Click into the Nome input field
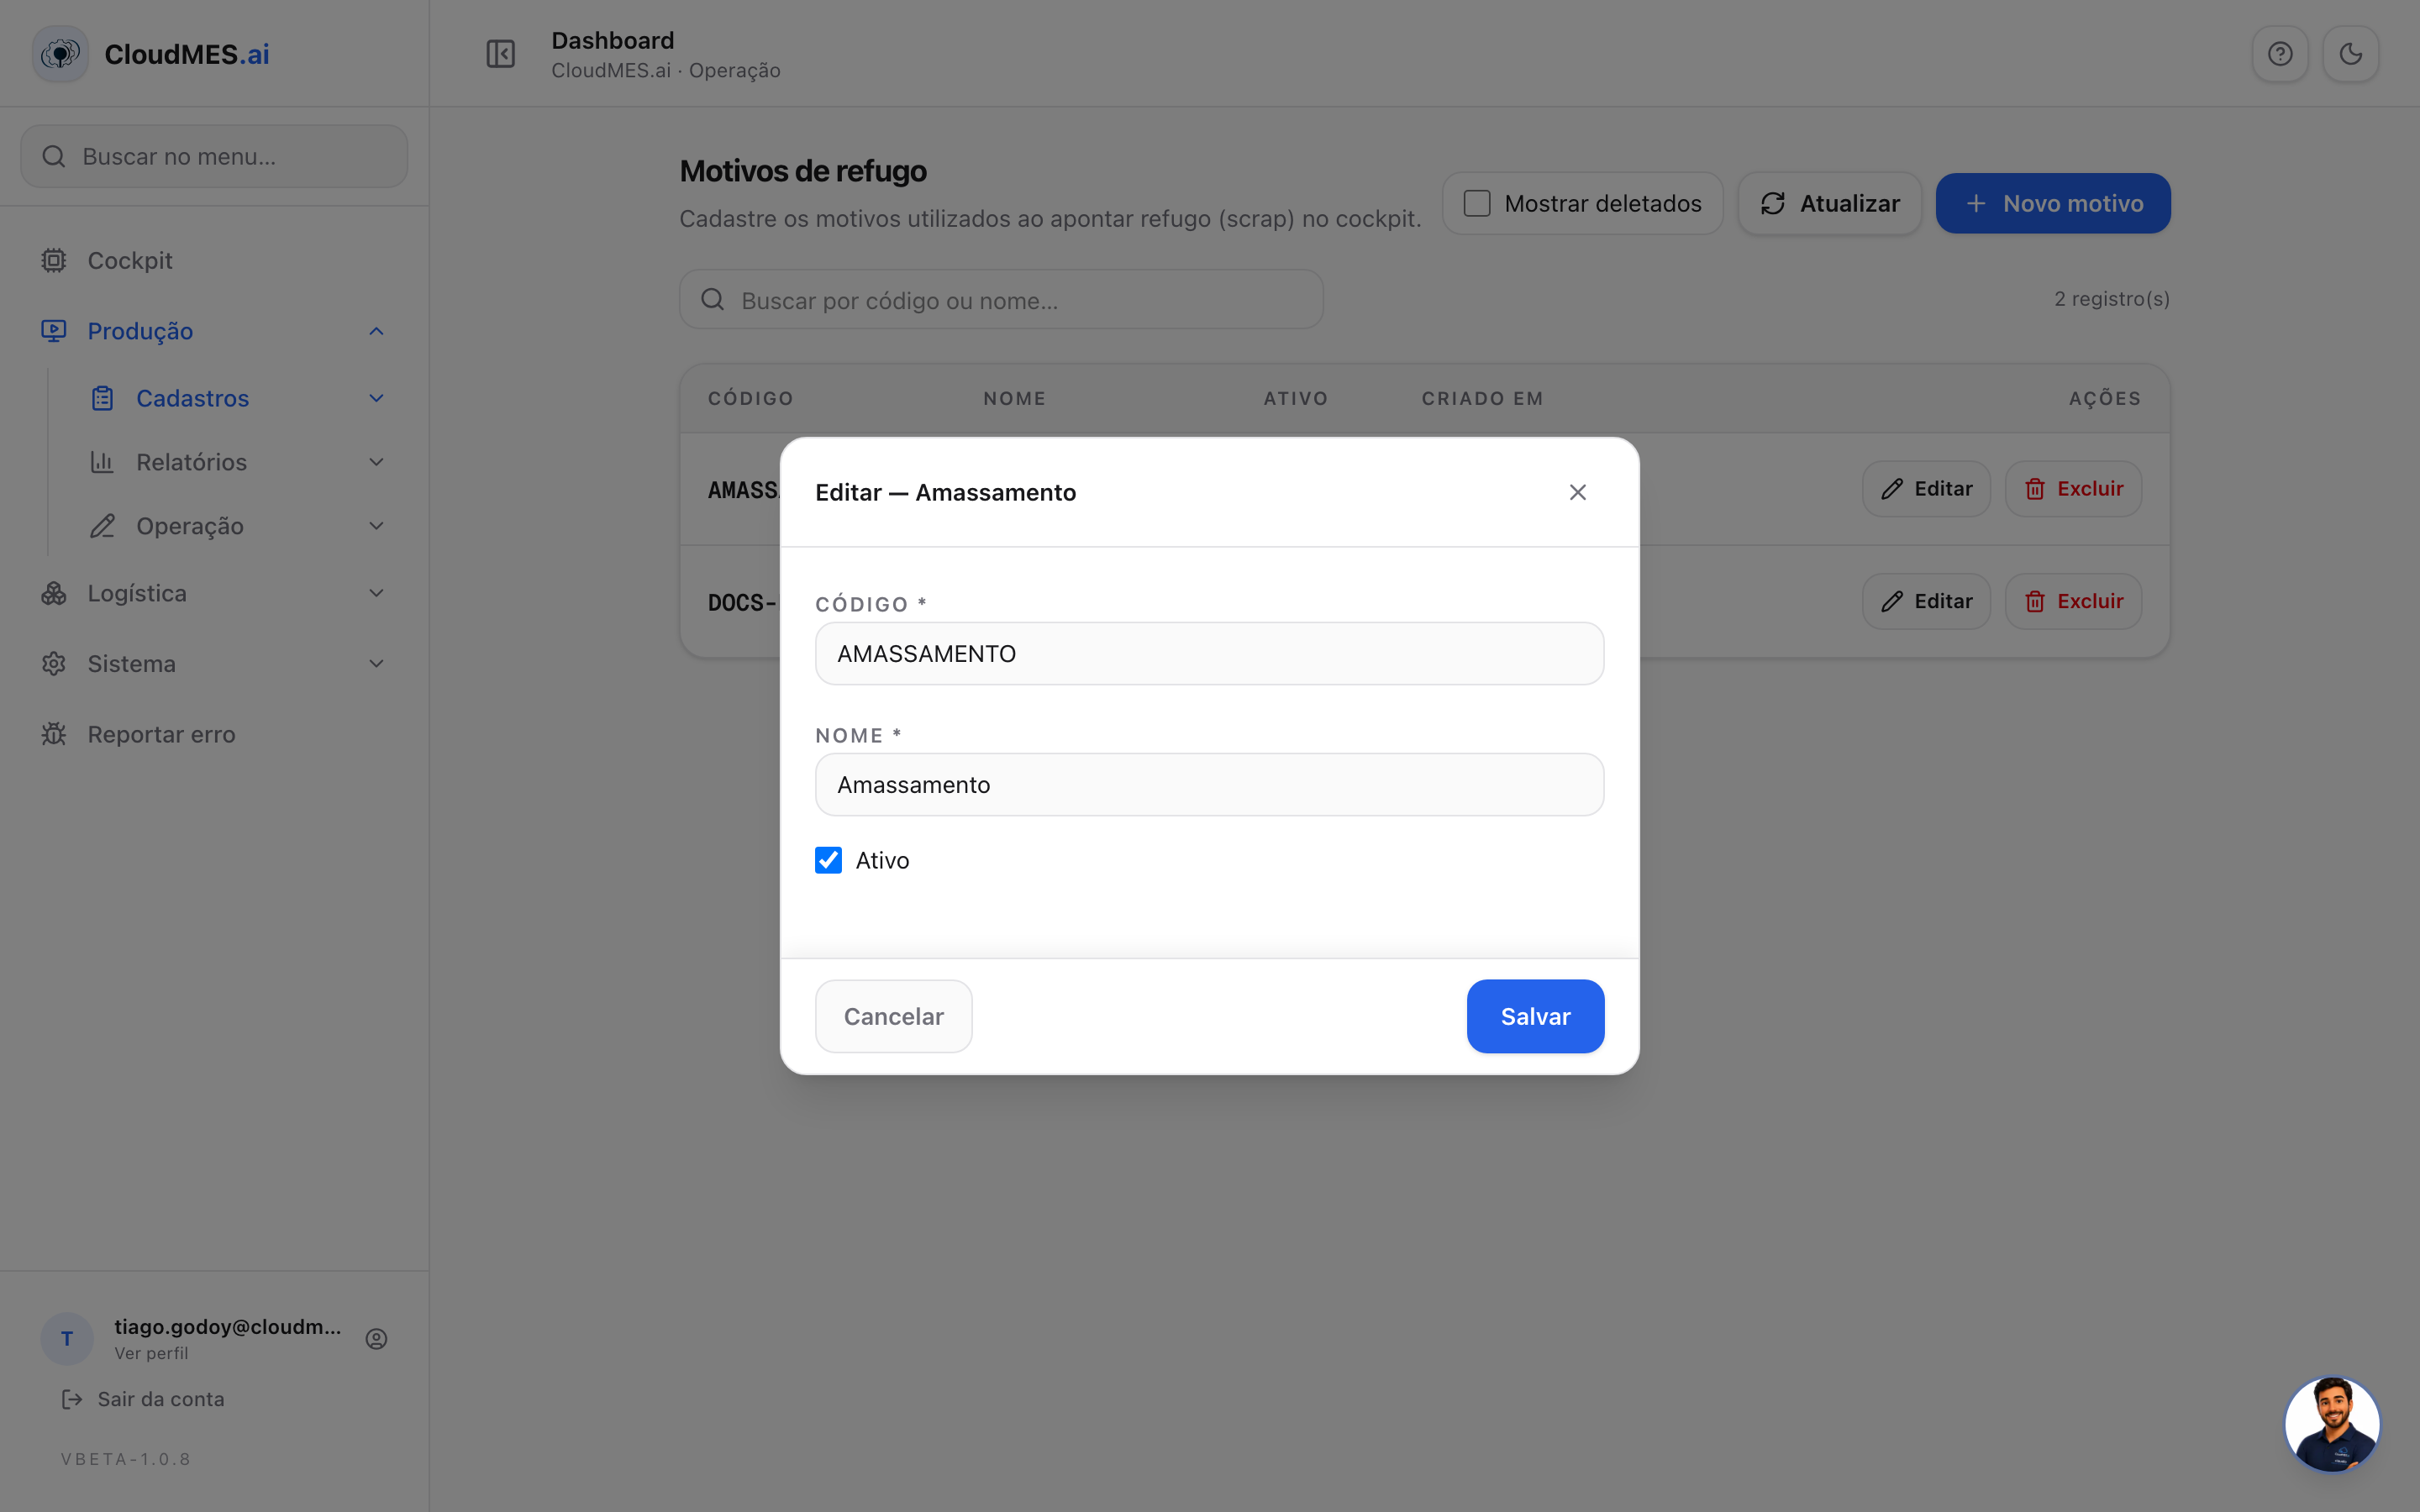 [x=1209, y=785]
